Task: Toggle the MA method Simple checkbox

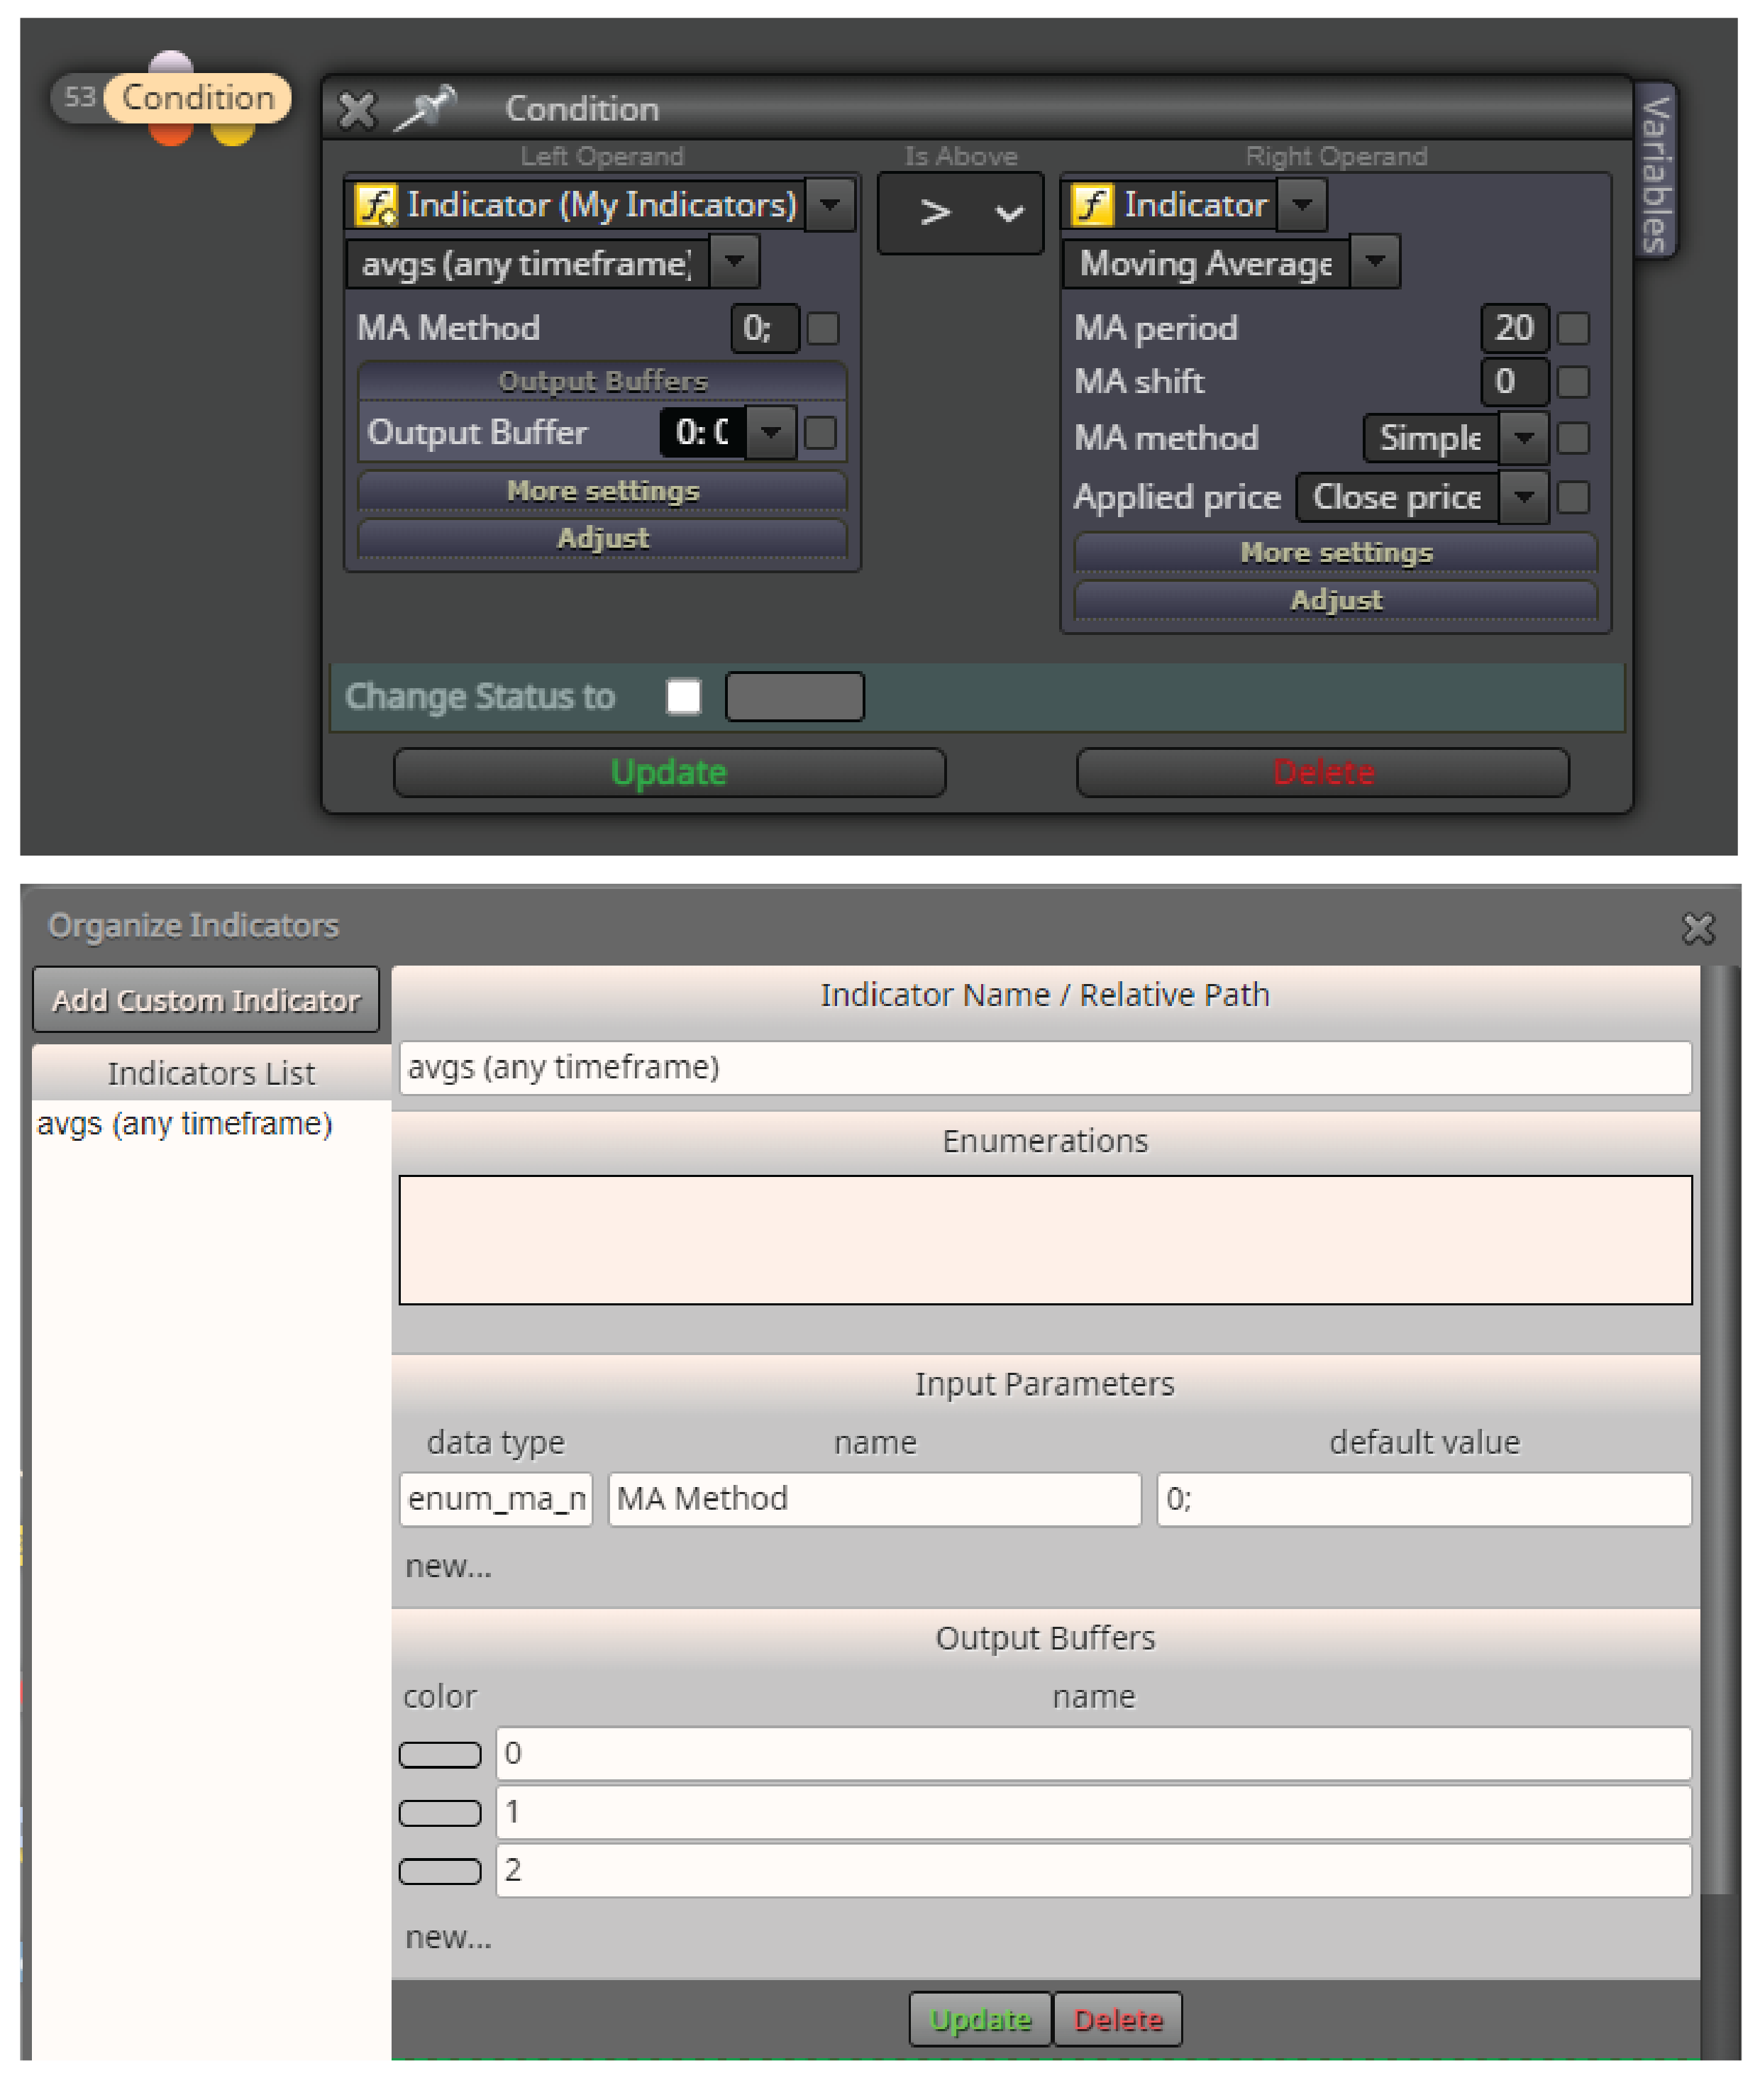Action: (1573, 438)
